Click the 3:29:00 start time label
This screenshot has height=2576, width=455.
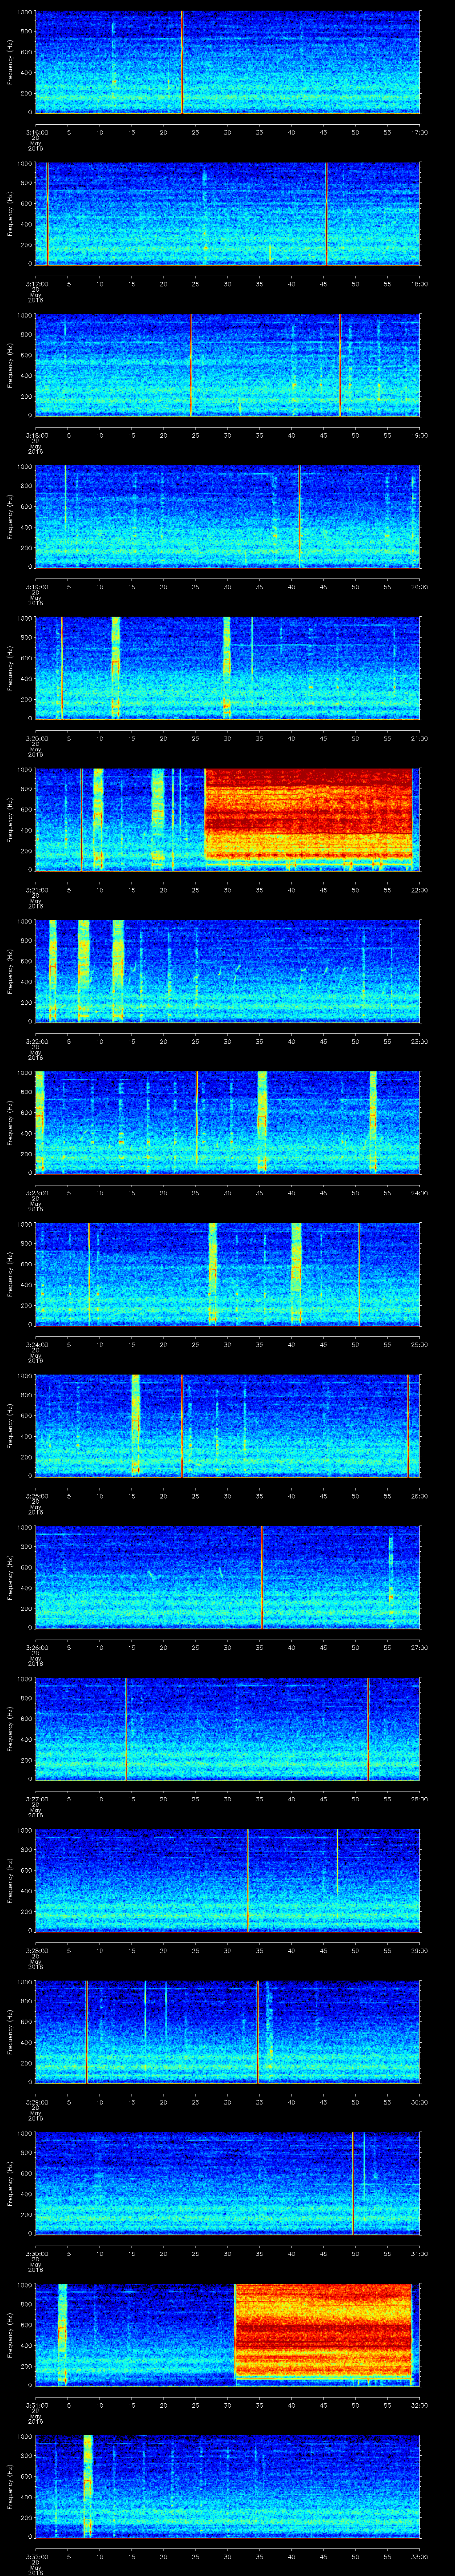[36, 2102]
